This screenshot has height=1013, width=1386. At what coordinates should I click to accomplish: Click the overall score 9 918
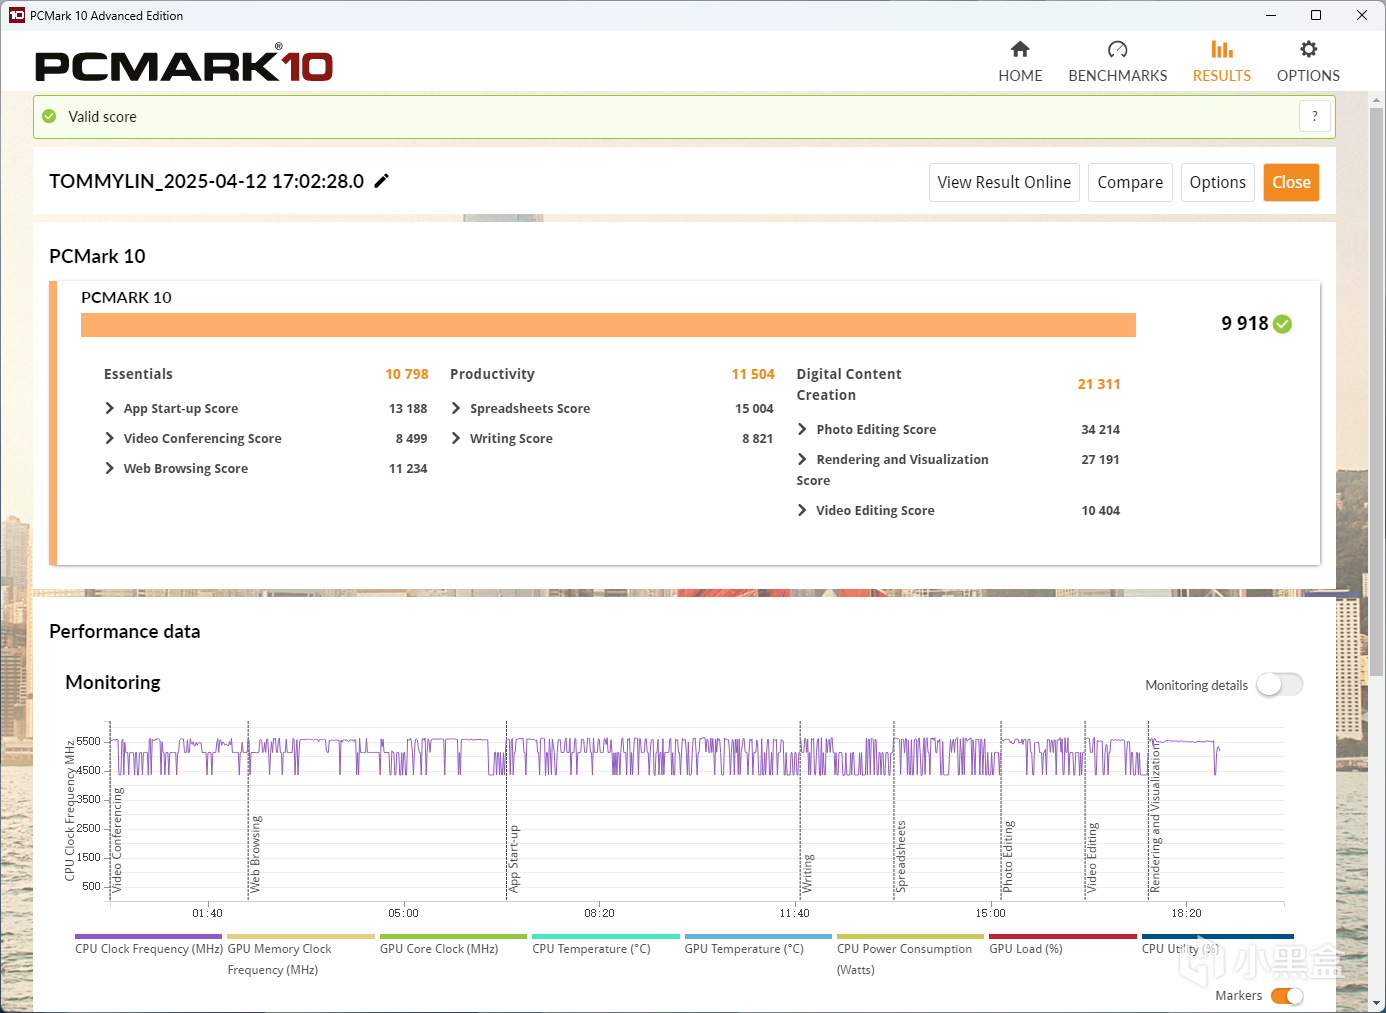(1245, 324)
